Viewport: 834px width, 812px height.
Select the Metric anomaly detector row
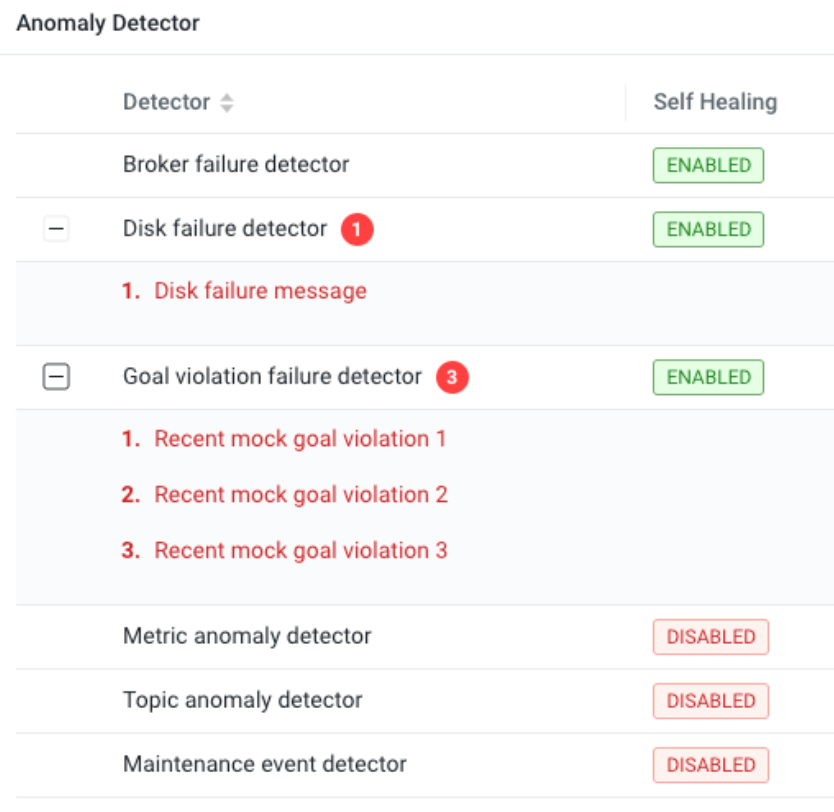pos(247,636)
